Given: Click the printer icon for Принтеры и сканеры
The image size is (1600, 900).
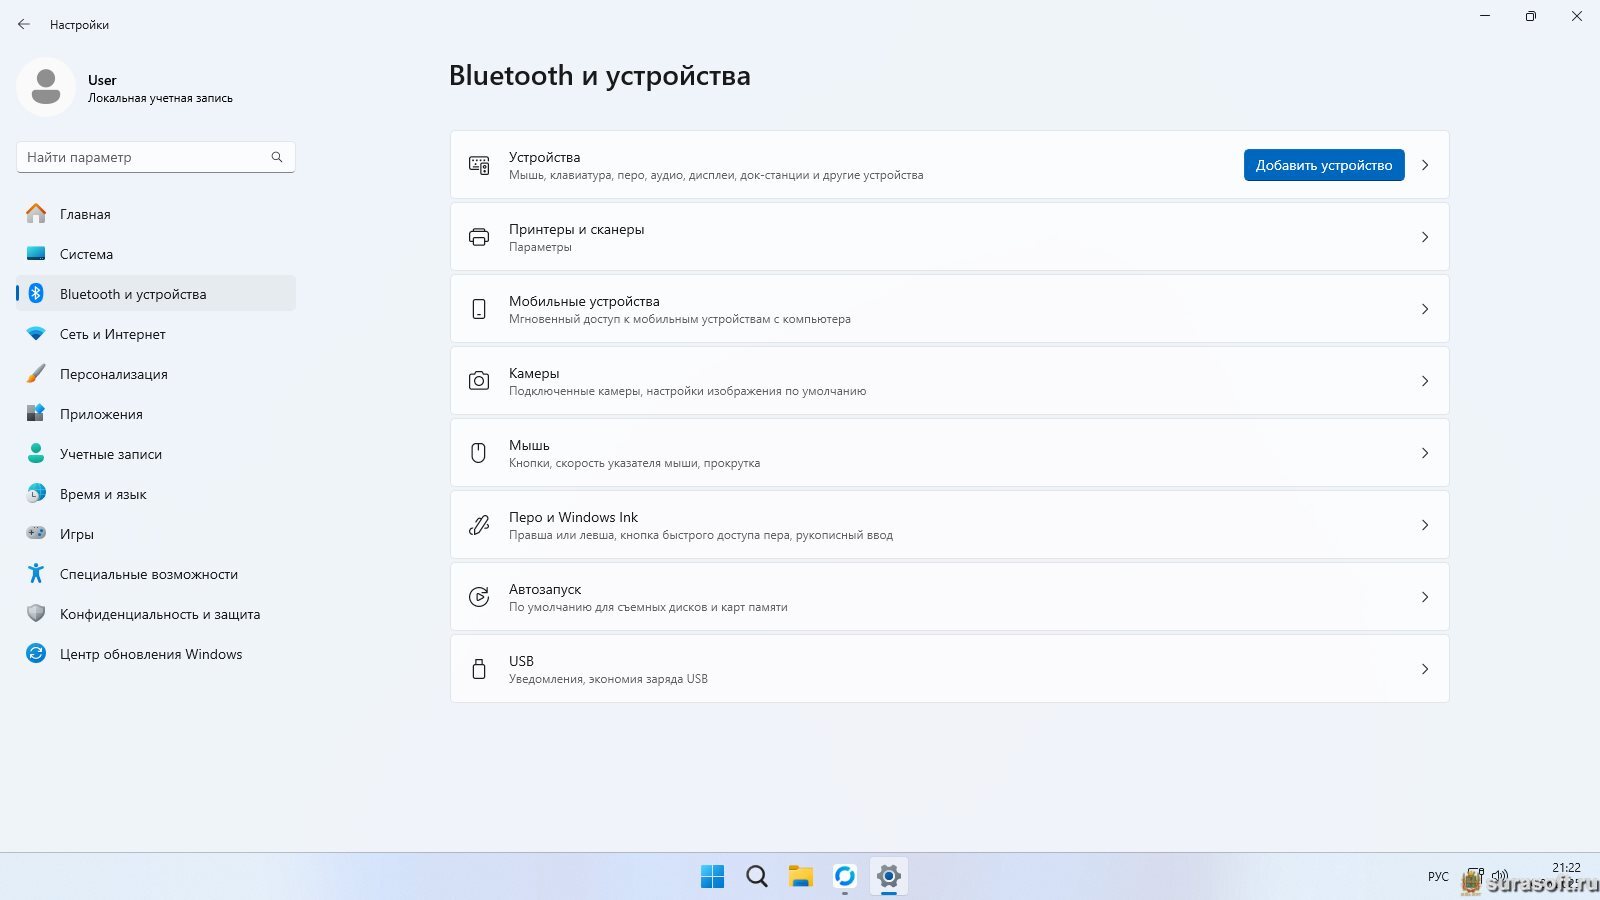Looking at the screenshot, I should pyautogui.click(x=479, y=237).
